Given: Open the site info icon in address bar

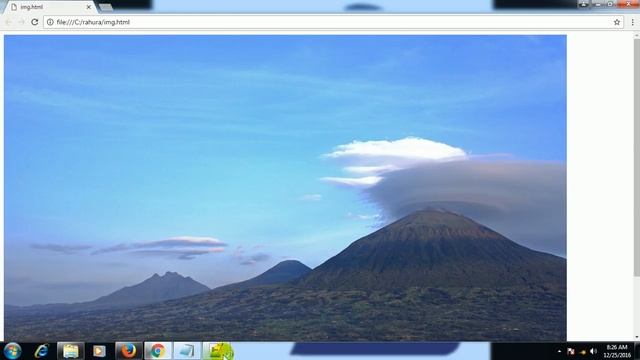Looking at the screenshot, I should pos(50,22).
